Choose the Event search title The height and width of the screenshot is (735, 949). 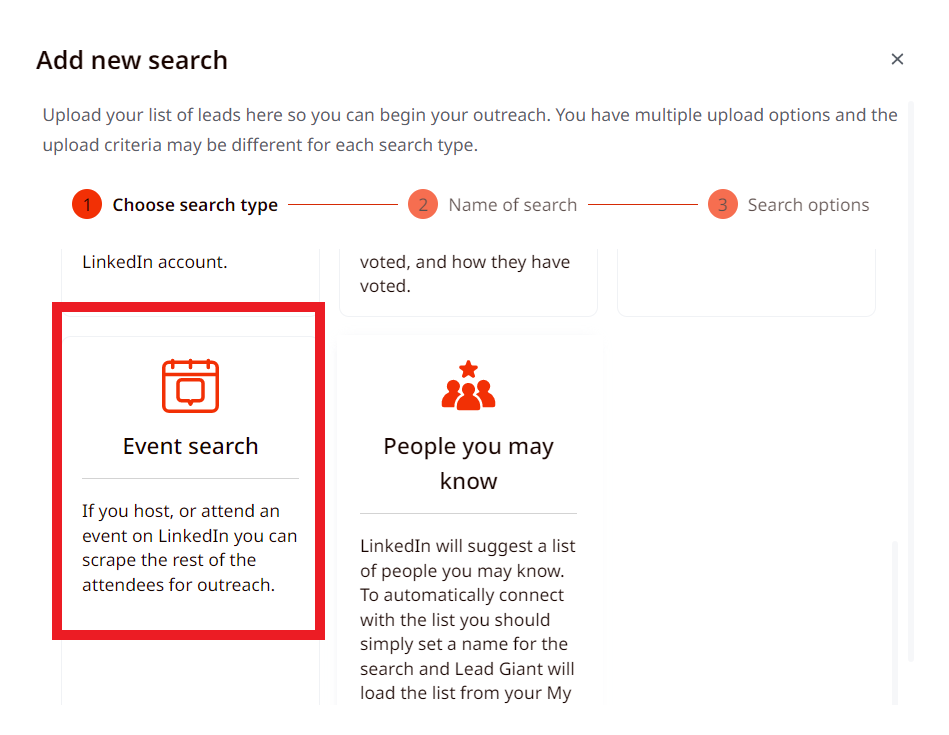[191, 446]
